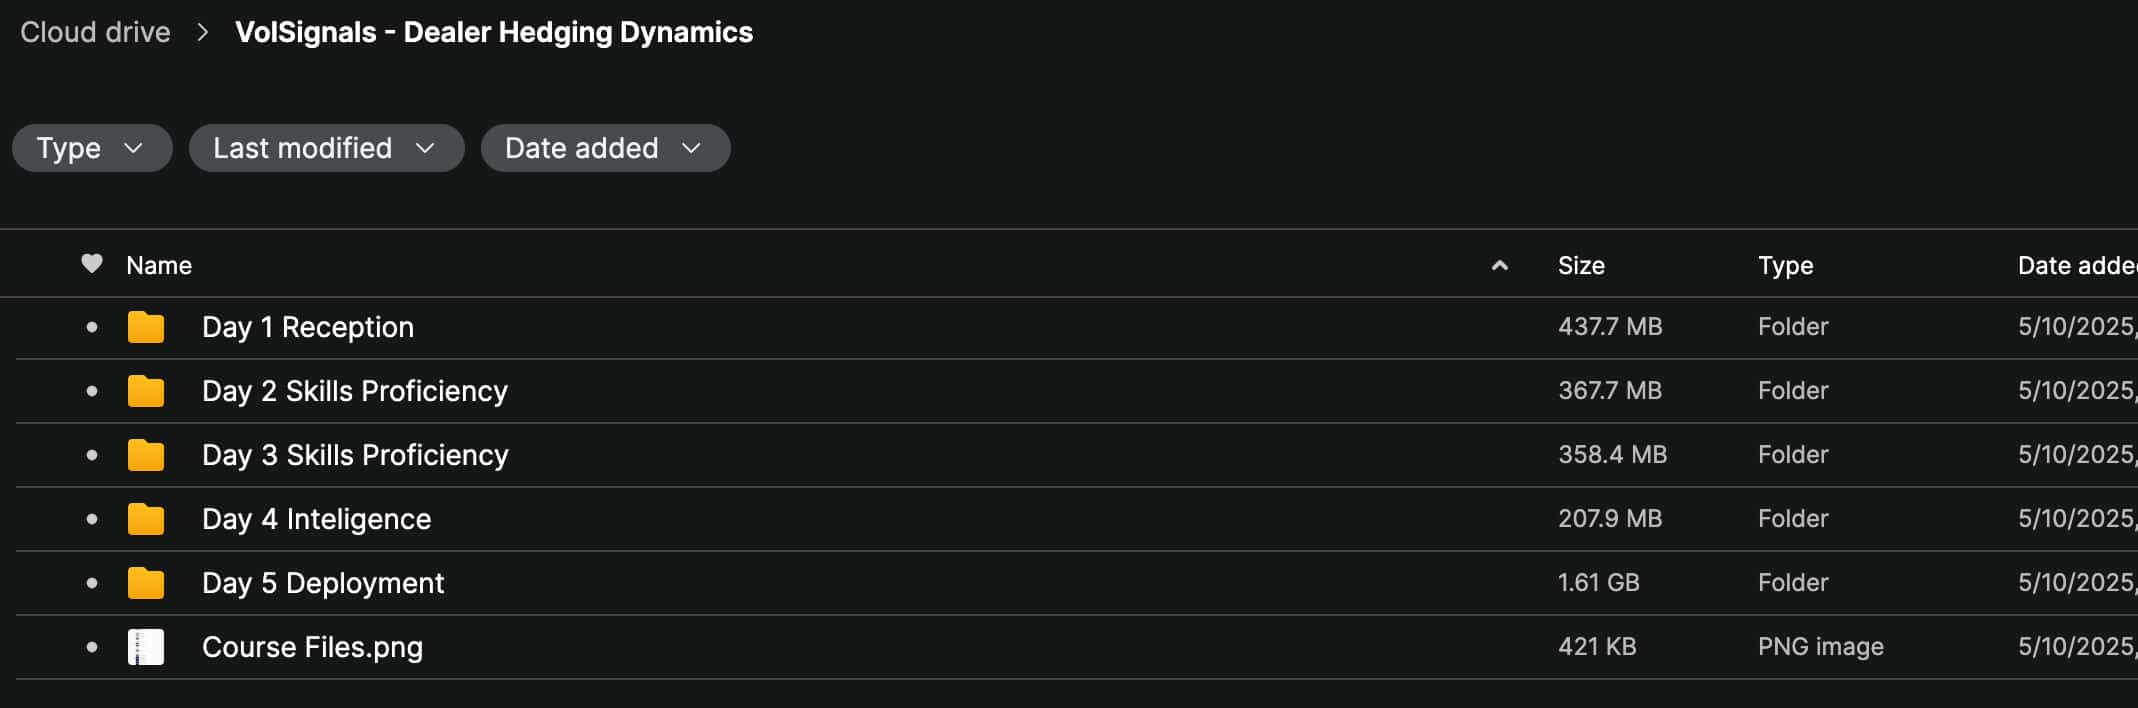The height and width of the screenshot is (708, 2138).
Task: Open the Date added filter dropdown
Action: pos(605,148)
